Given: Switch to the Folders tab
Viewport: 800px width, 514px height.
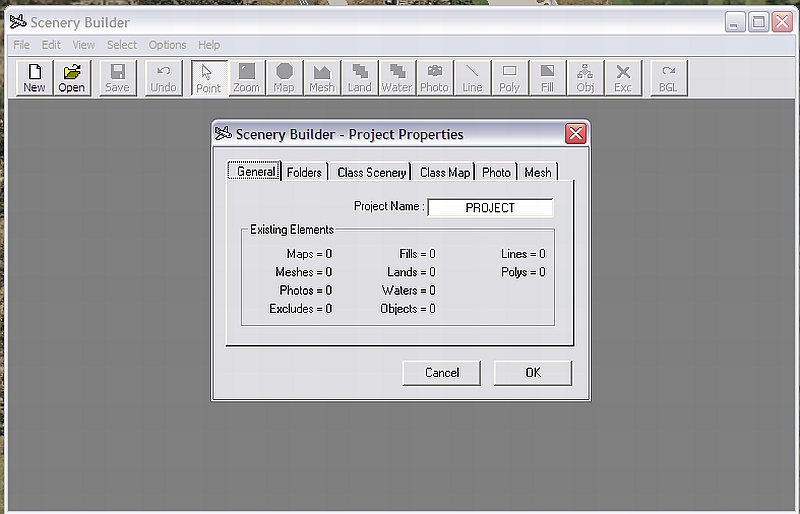Looking at the screenshot, I should 304,172.
